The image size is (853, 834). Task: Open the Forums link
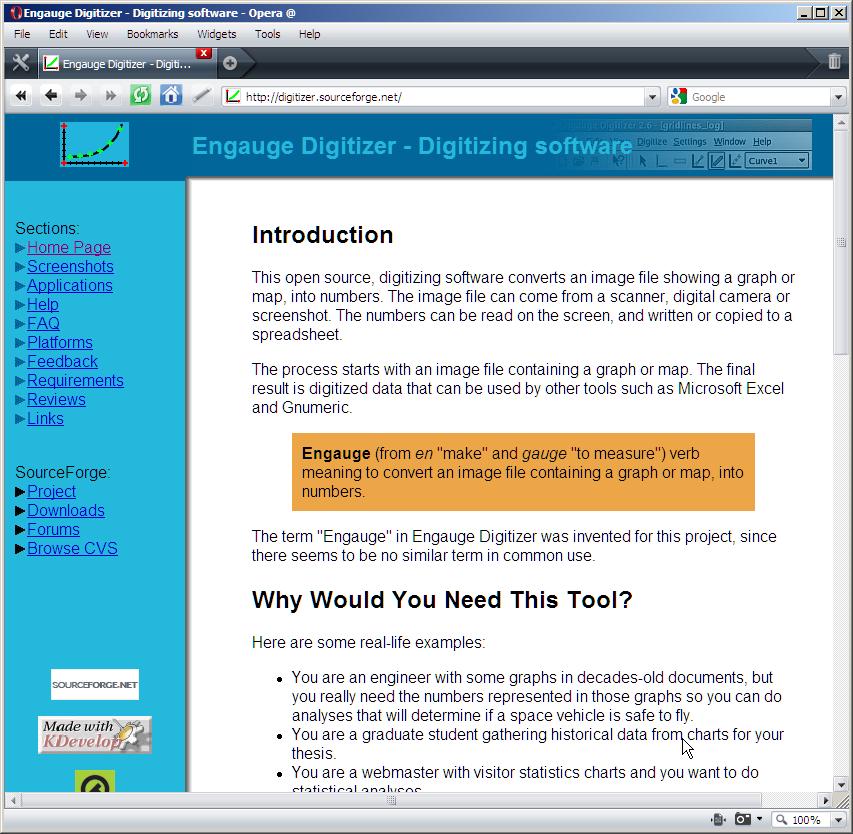(x=53, y=529)
